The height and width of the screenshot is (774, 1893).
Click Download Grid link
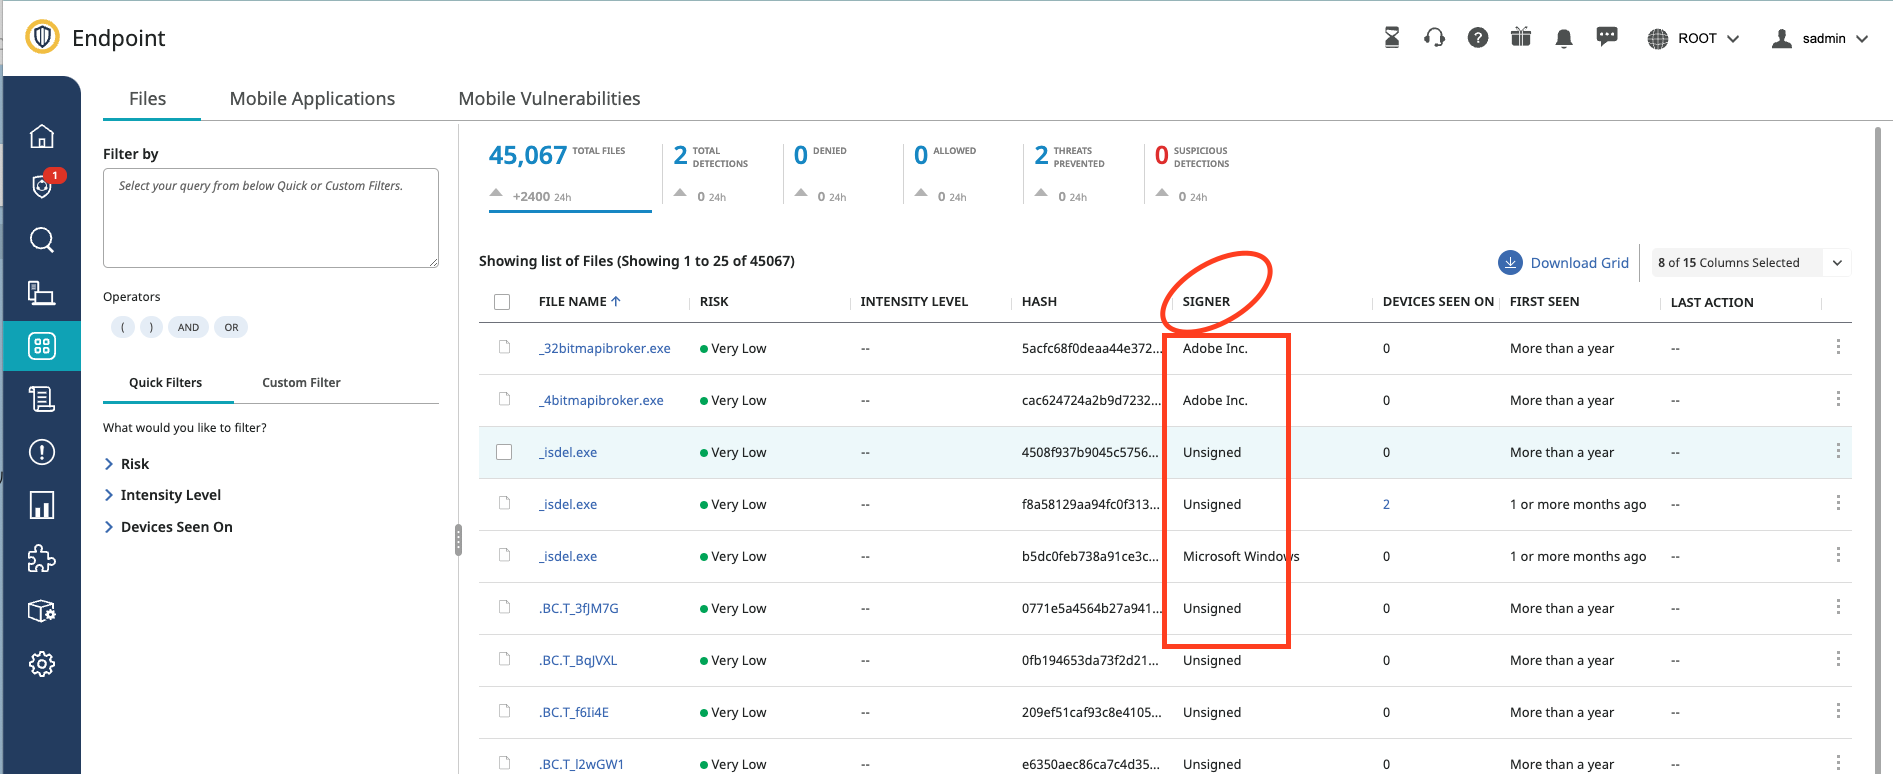coord(1579,263)
